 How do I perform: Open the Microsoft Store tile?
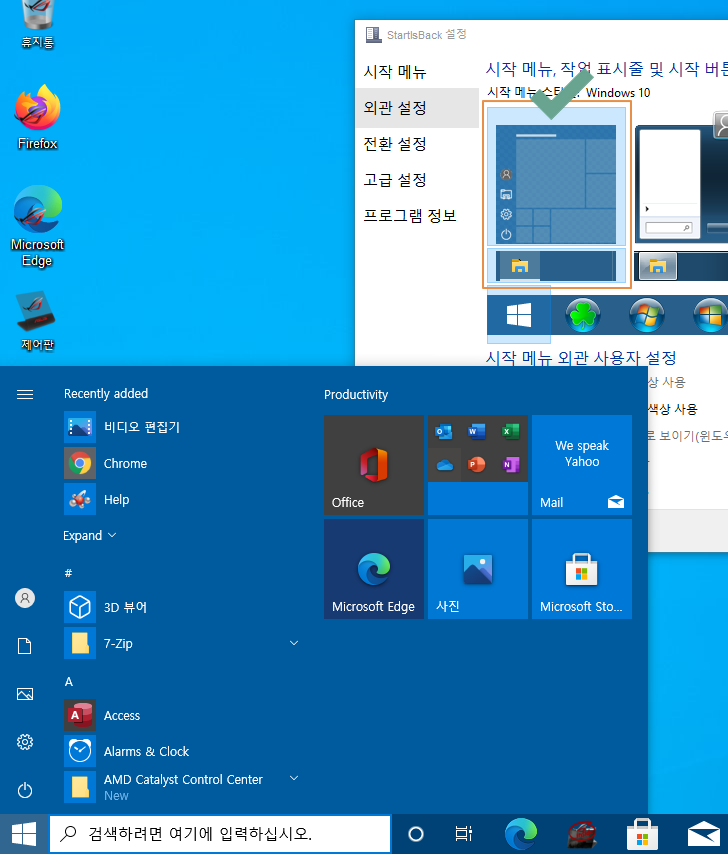pos(582,569)
